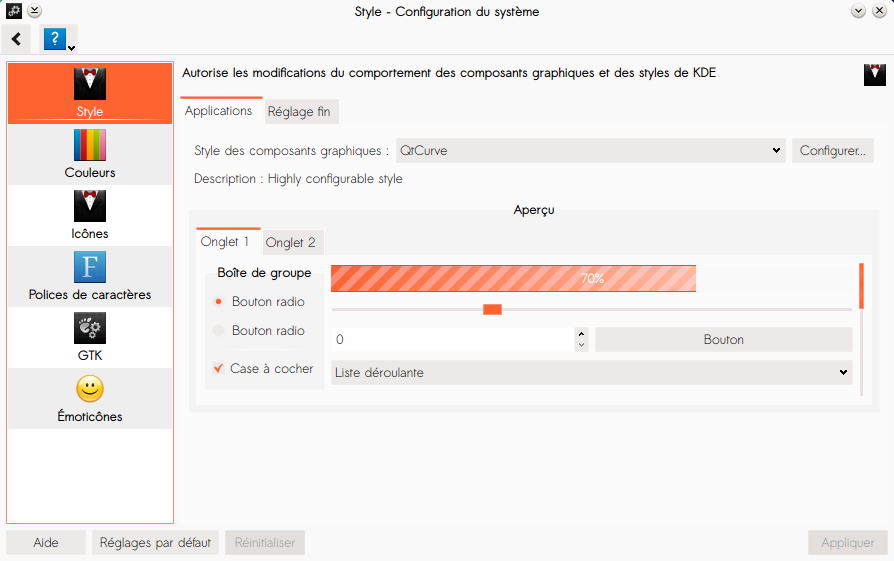Open the QtCurve widget style dropdown

[x=590, y=151]
